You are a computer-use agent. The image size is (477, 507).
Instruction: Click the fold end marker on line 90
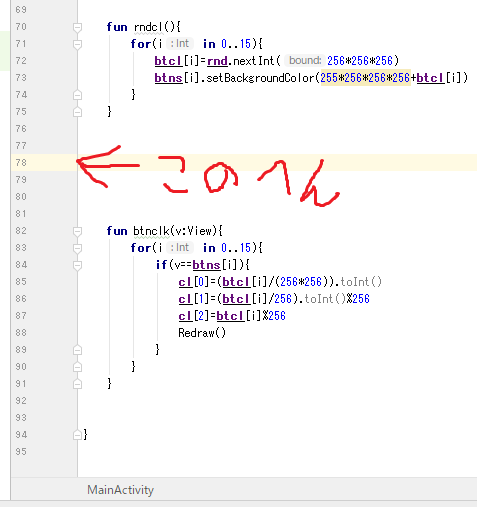click(77, 367)
